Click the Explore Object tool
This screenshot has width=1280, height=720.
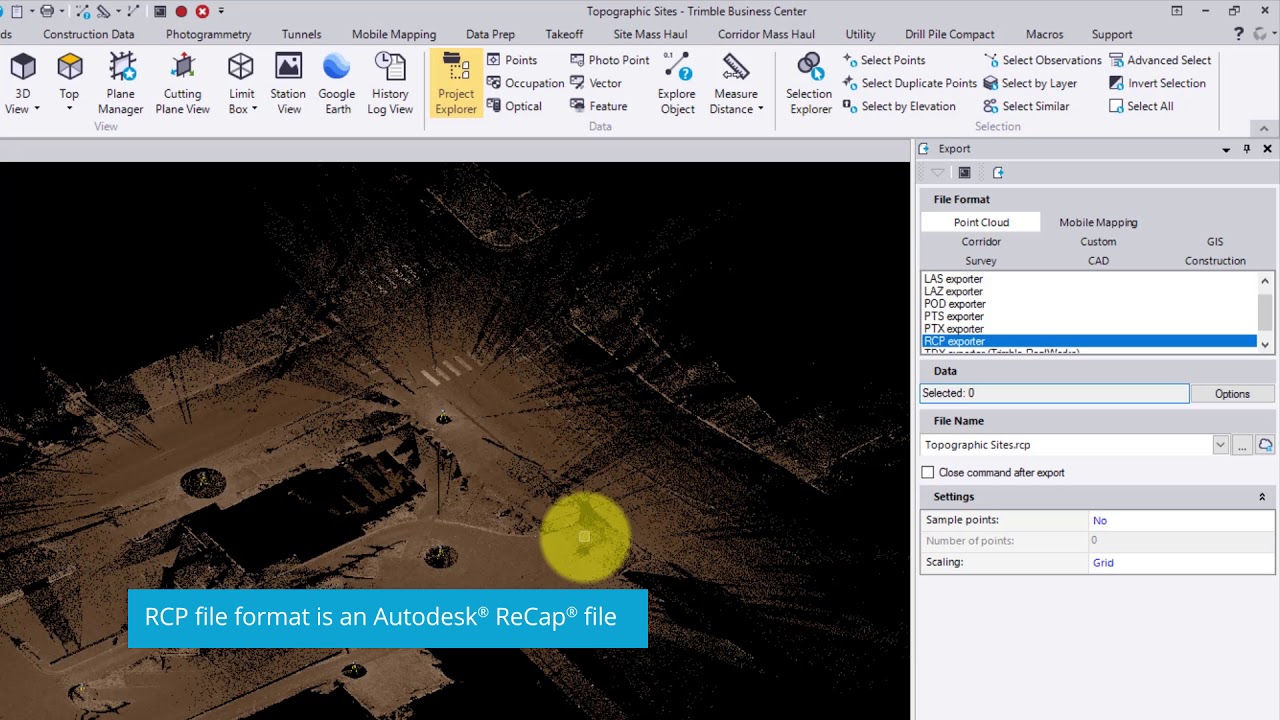pos(677,84)
